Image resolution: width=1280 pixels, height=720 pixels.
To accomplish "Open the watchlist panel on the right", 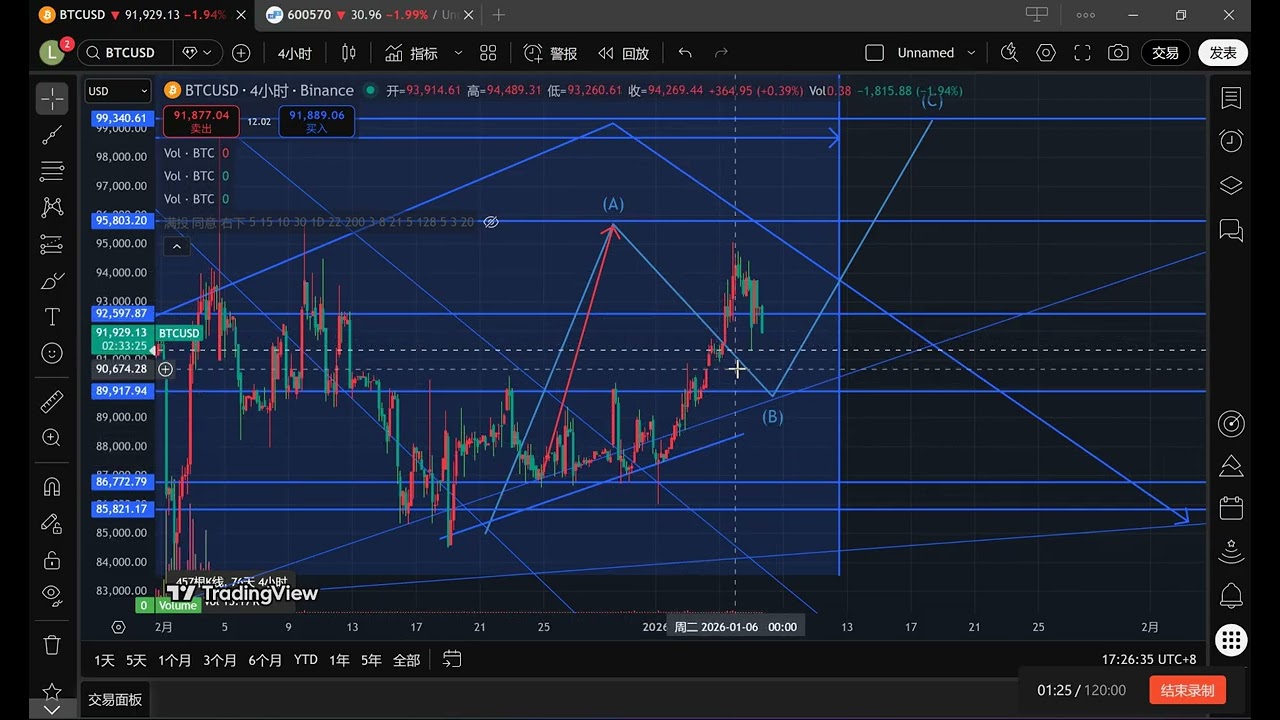I will (x=1231, y=98).
